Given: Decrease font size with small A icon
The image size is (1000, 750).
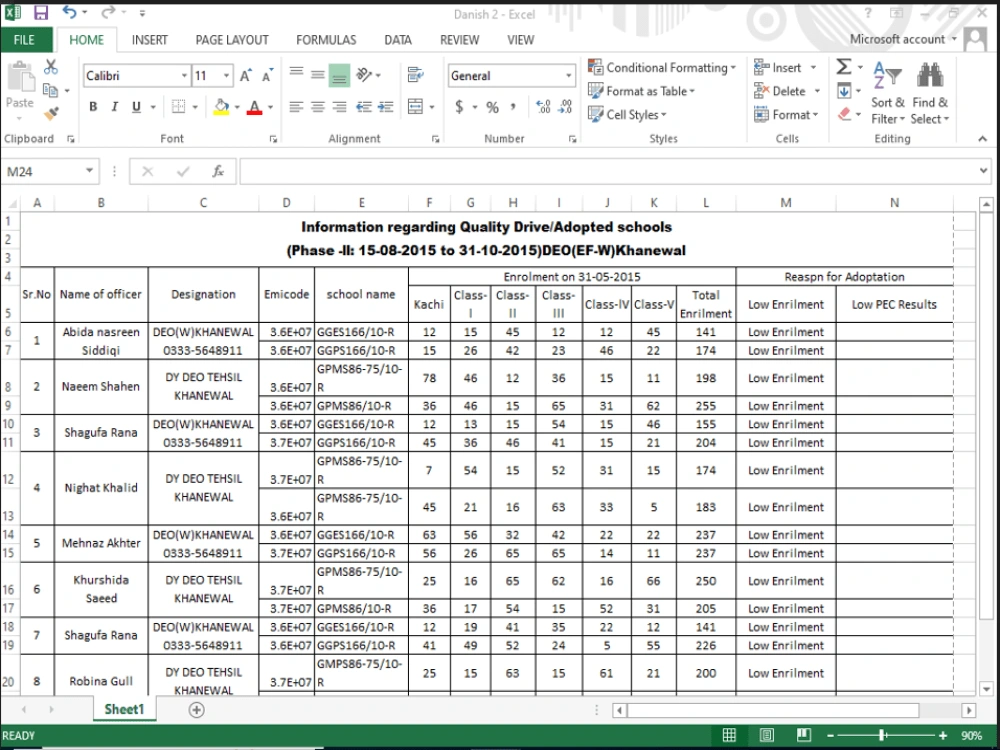Looking at the screenshot, I should pos(267,76).
